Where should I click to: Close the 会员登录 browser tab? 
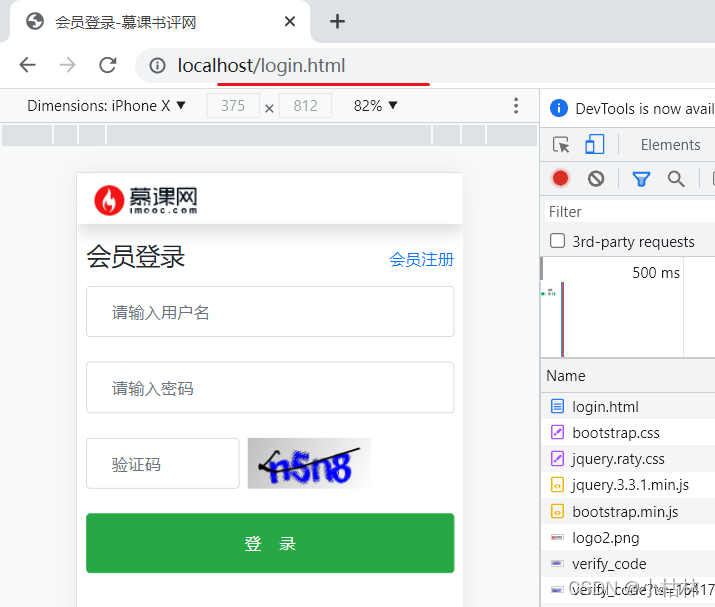point(290,21)
